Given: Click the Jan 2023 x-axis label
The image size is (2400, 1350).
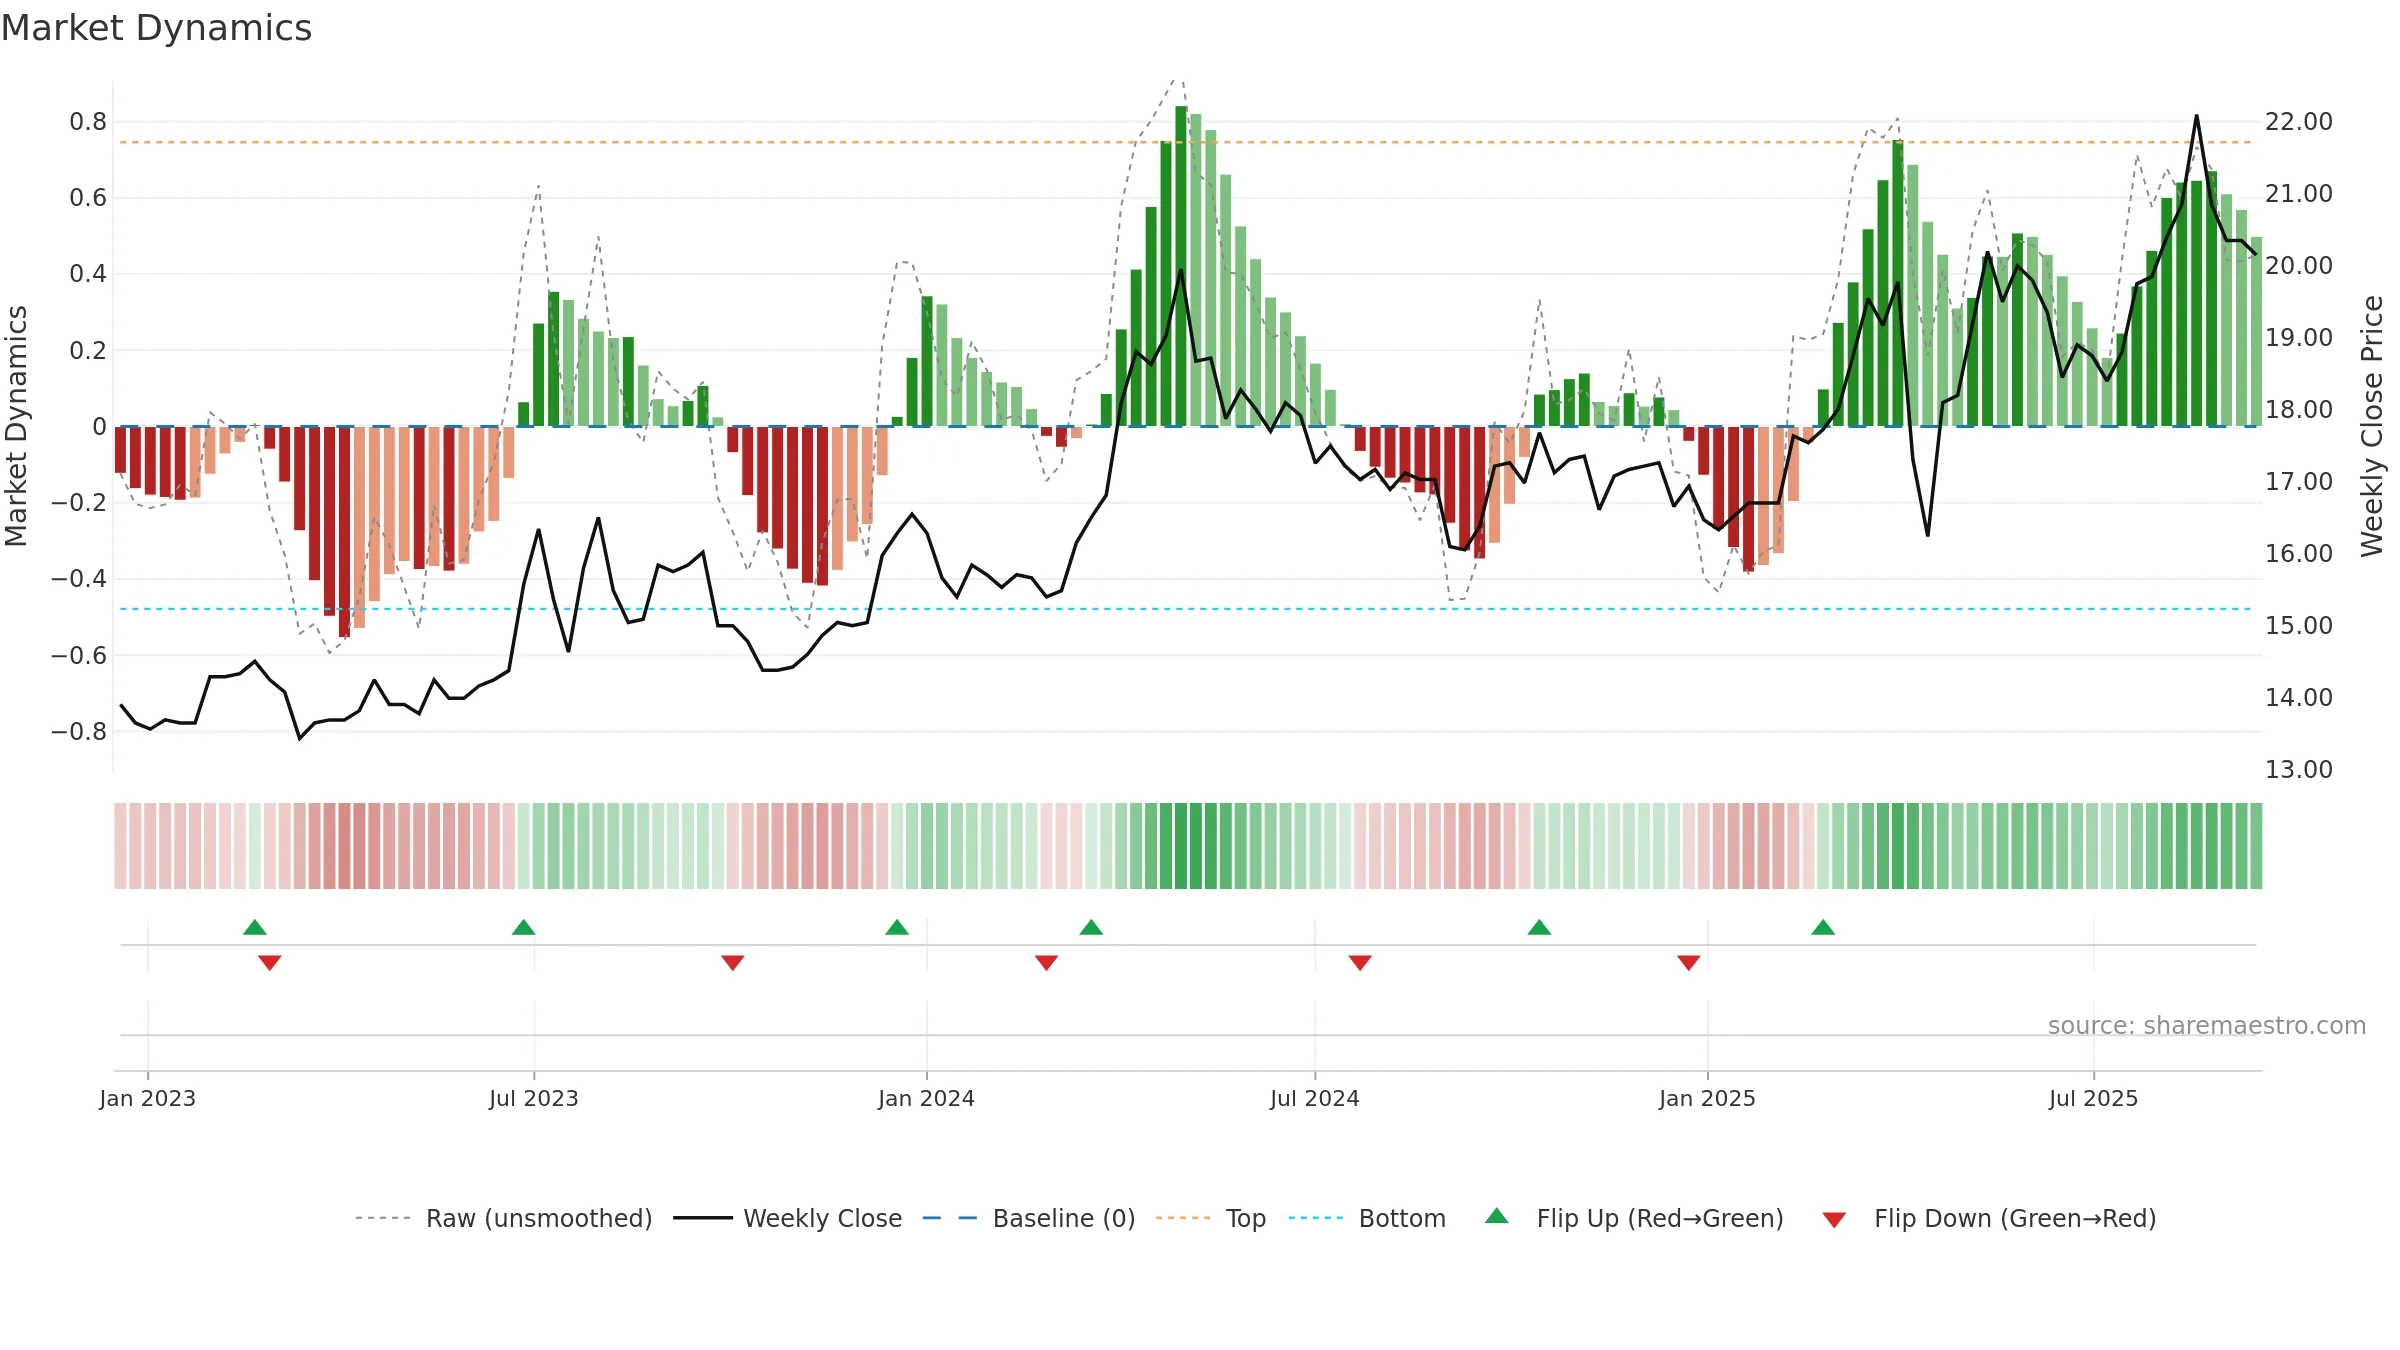Looking at the screenshot, I should coord(148,1098).
